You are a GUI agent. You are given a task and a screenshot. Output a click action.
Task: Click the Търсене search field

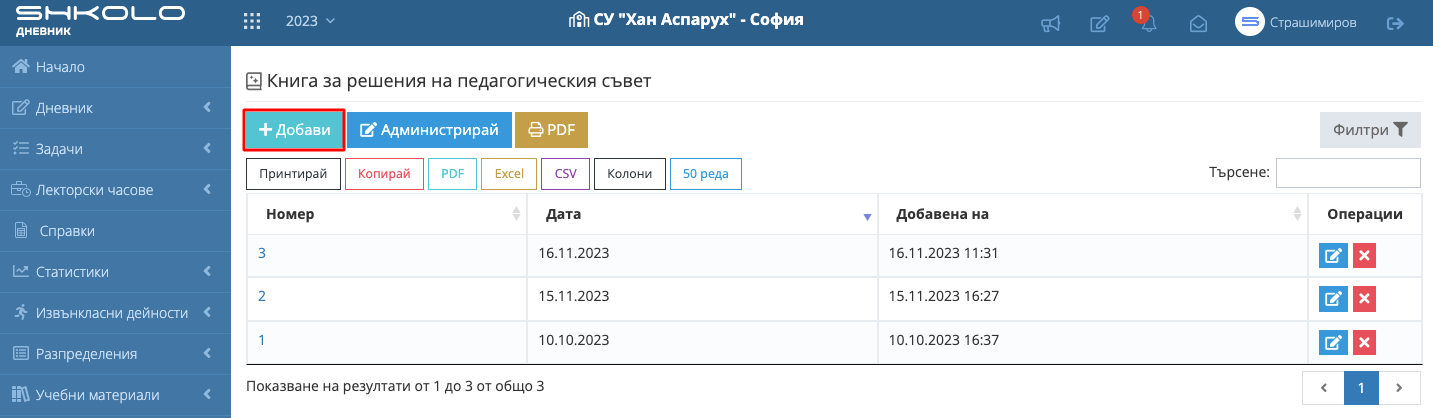click(1348, 173)
